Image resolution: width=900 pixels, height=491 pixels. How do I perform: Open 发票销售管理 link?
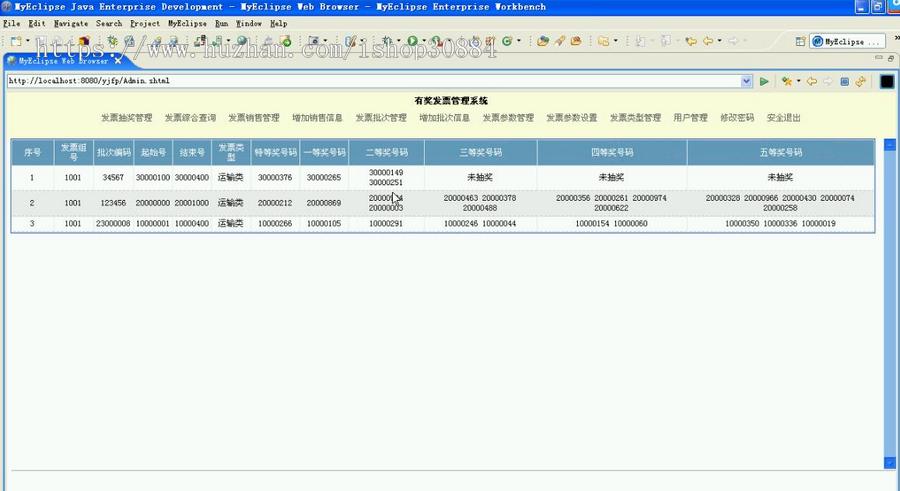(x=254, y=118)
